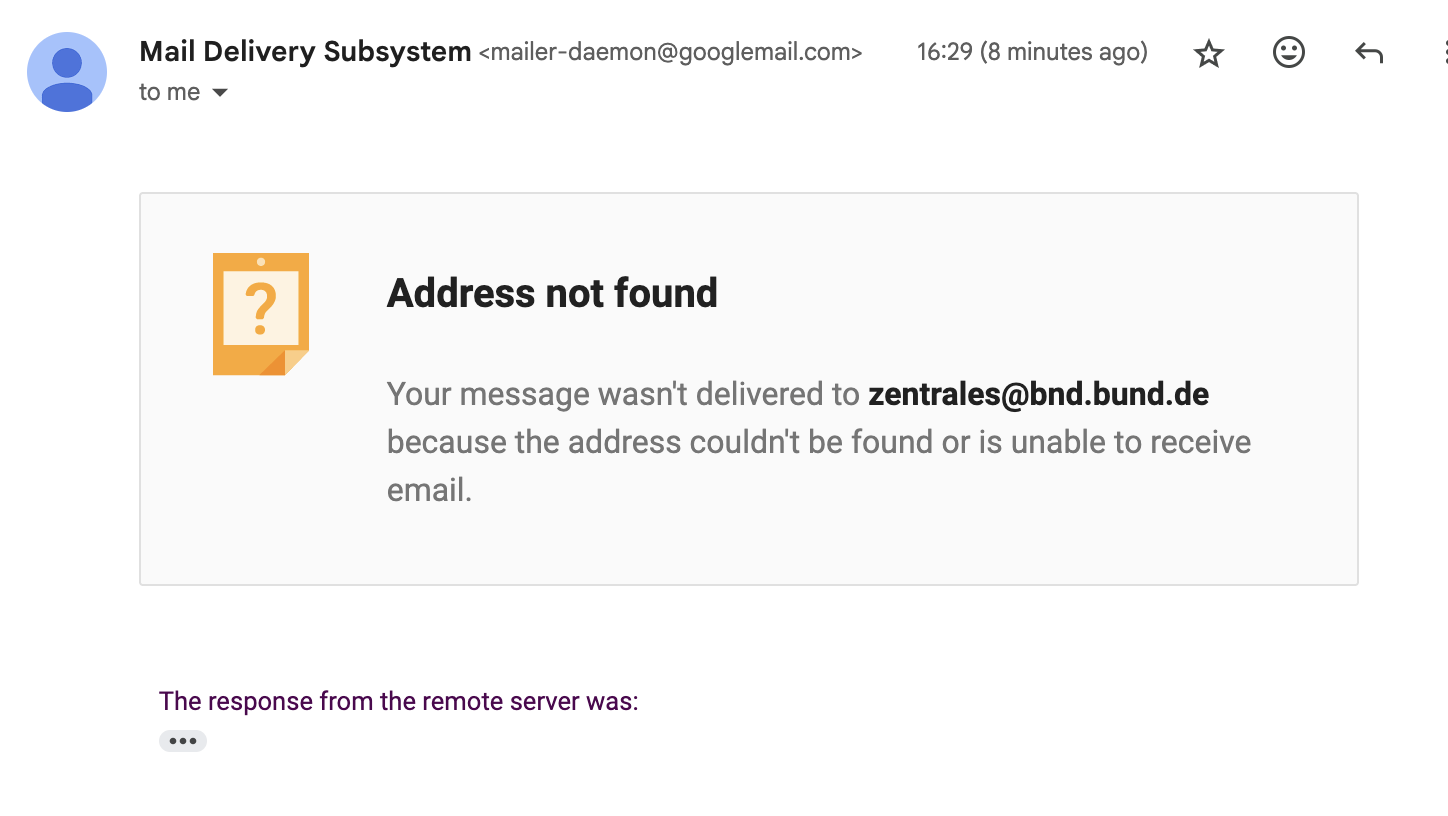Screen dimensions: 1448x816
Task: Show trimmed content via the ellipsis button
Action: coord(183,741)
